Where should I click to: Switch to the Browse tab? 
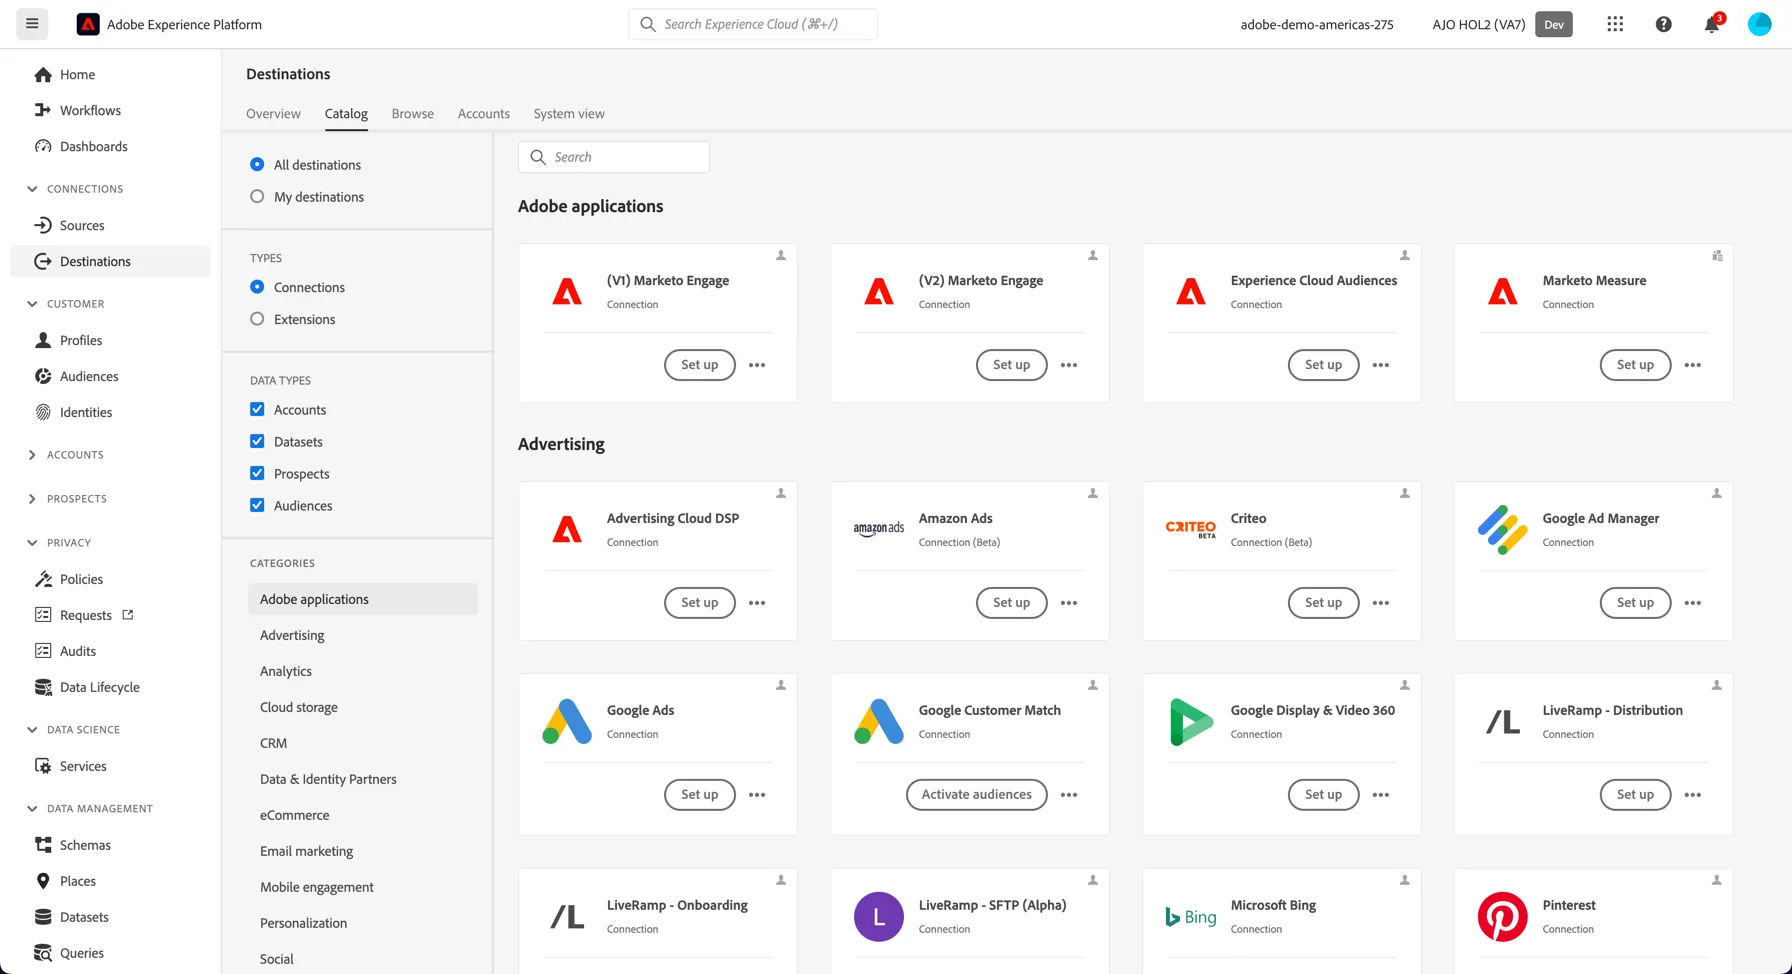(x=412, y=113)
